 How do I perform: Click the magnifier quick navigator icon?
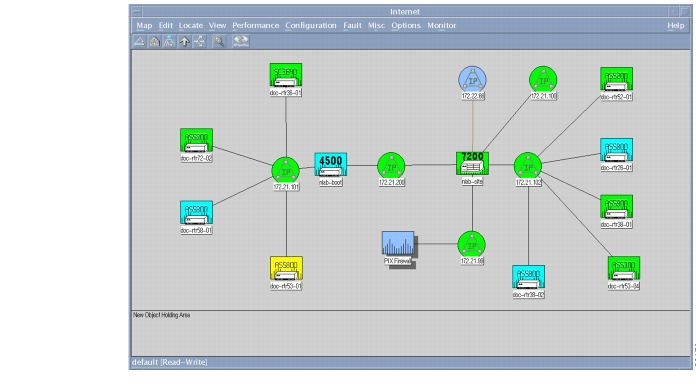pos(219,41)
